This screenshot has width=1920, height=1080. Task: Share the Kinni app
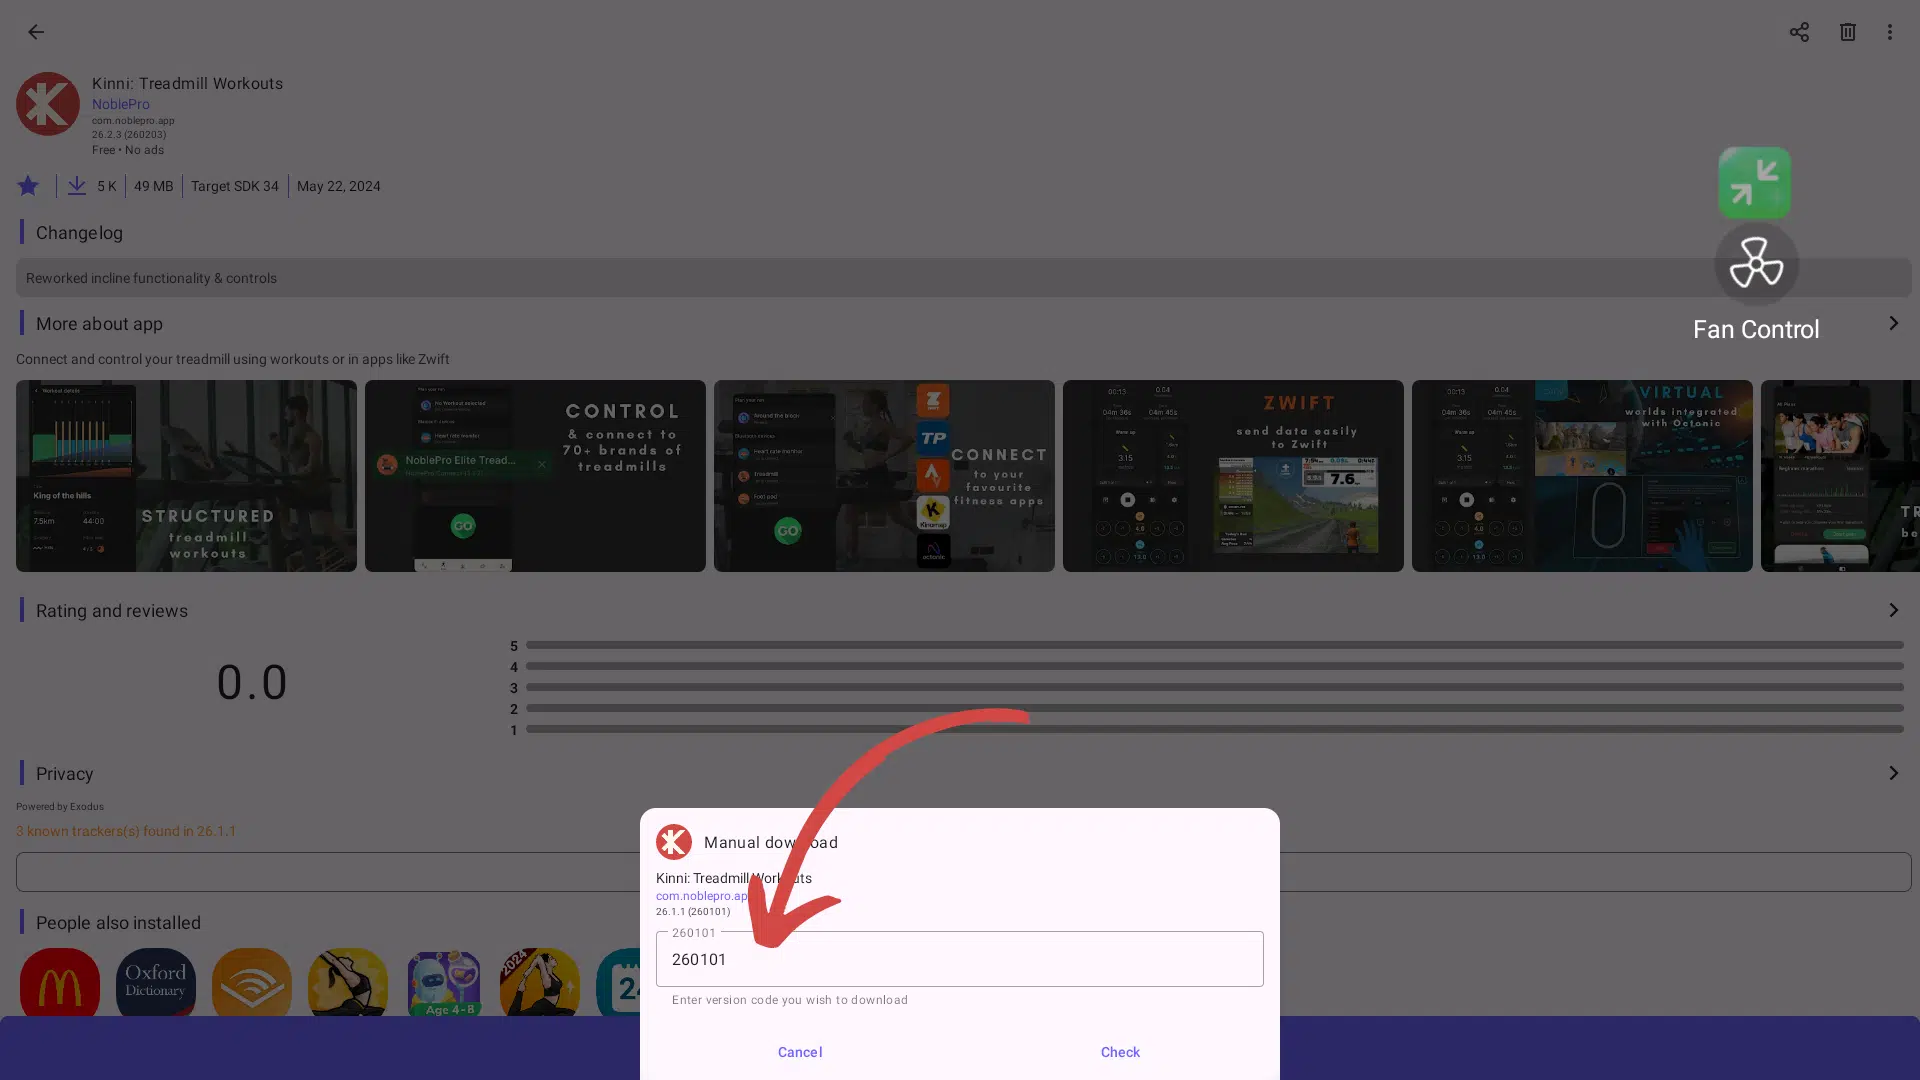pos(1799,32)
